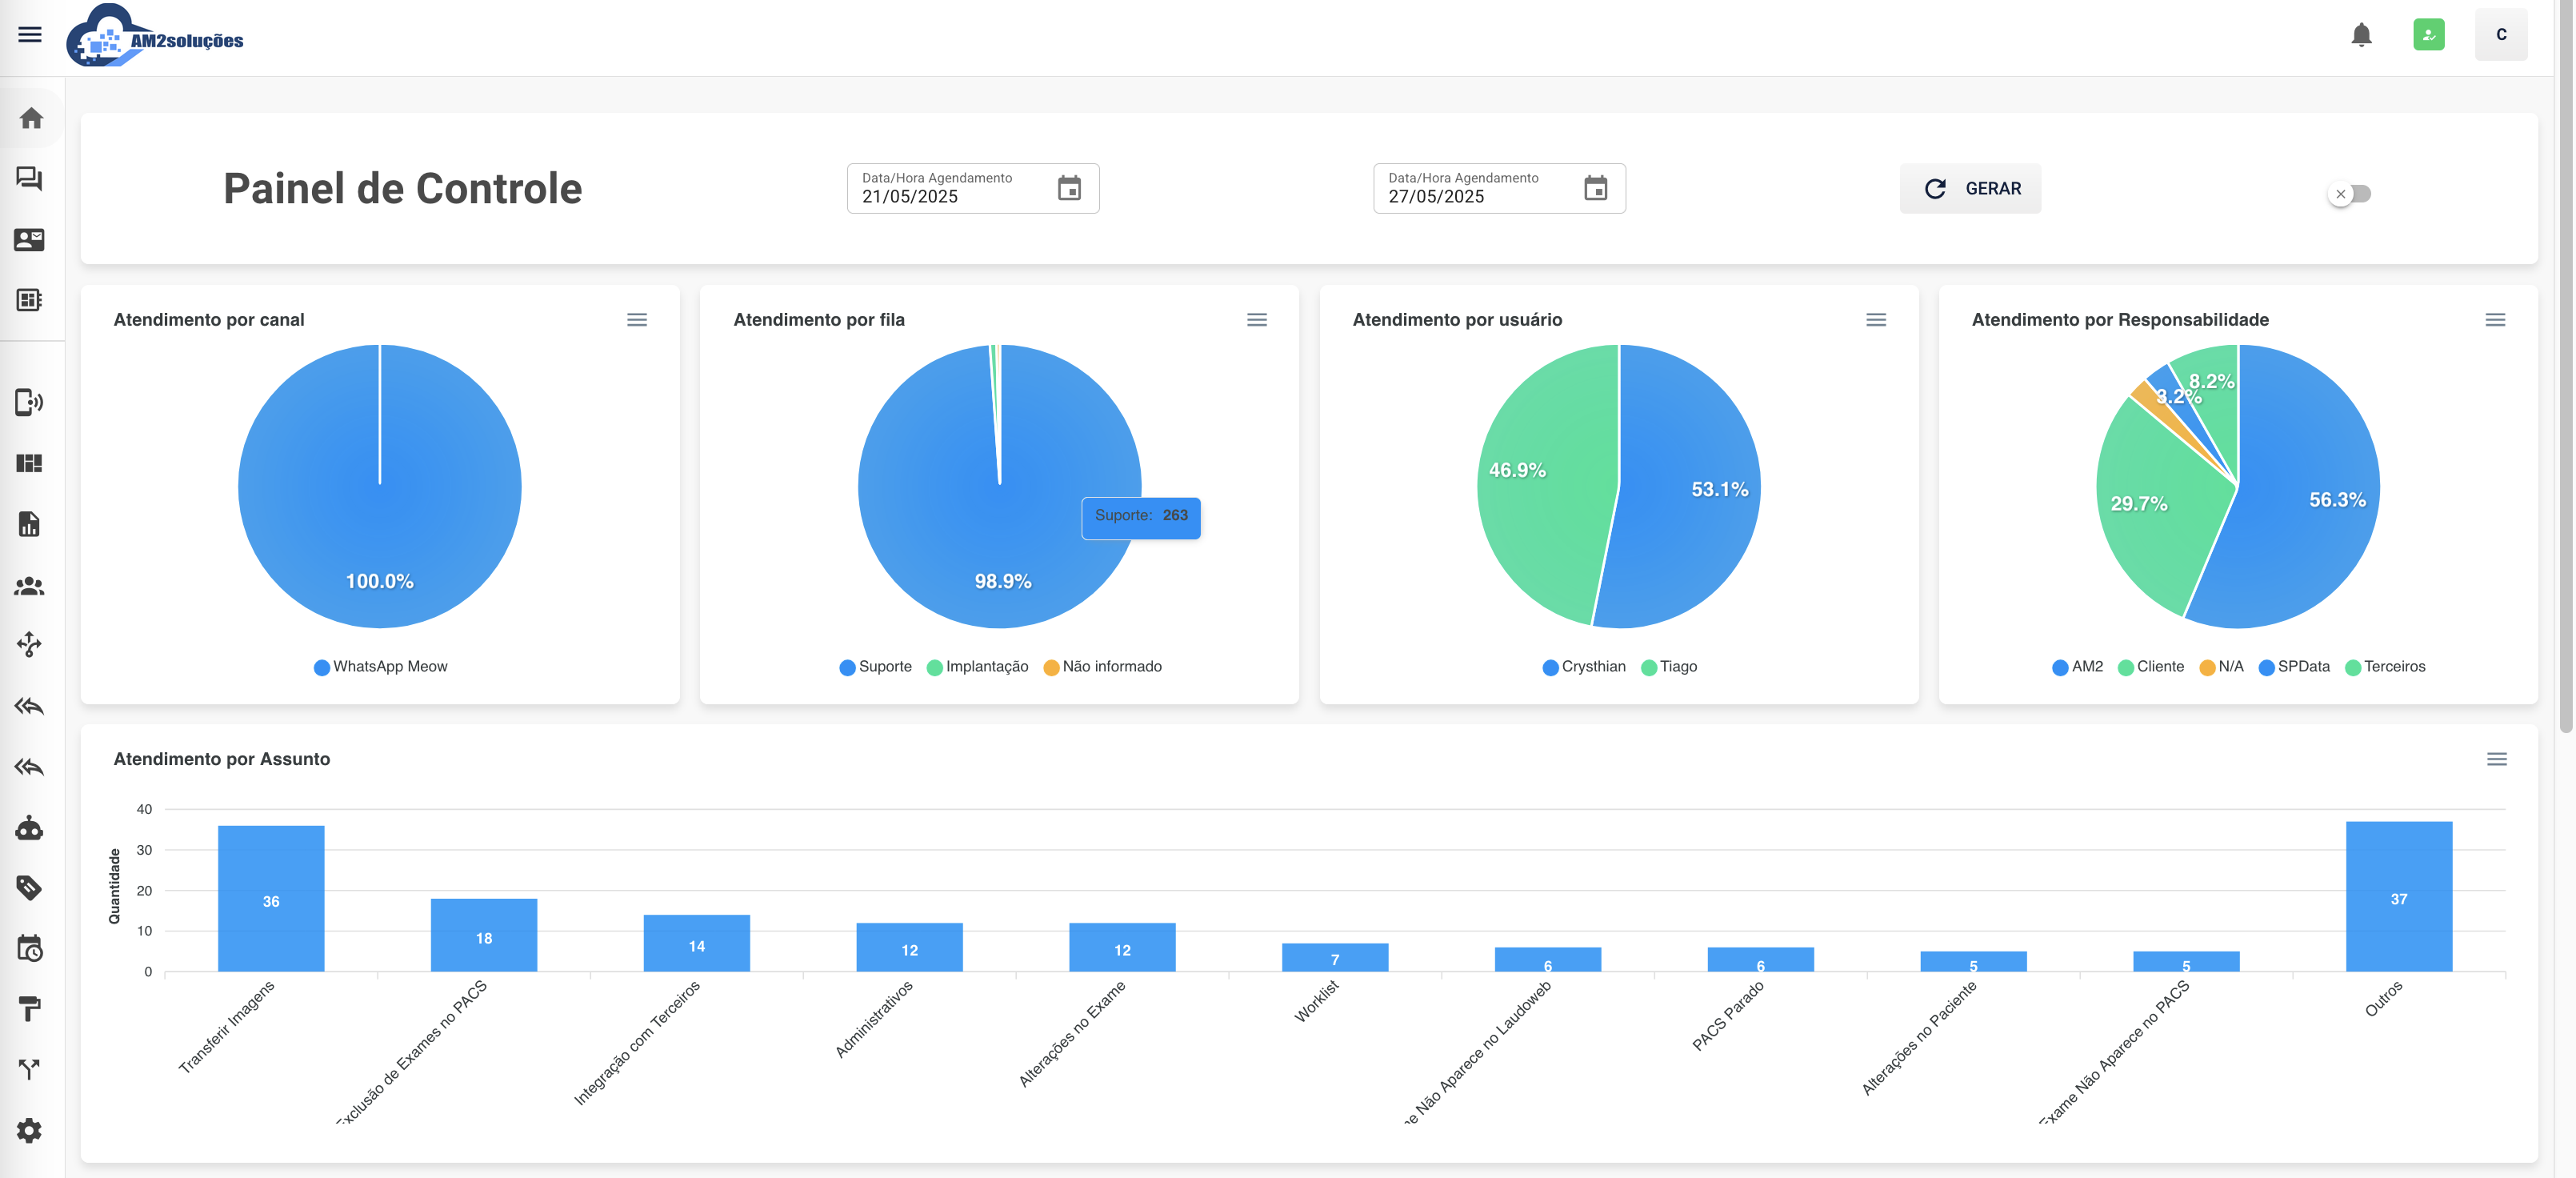The height and width of the screenshot is (1178, 2576).
Task: Open the start date calendar picker
Action: coord(1069,188)
